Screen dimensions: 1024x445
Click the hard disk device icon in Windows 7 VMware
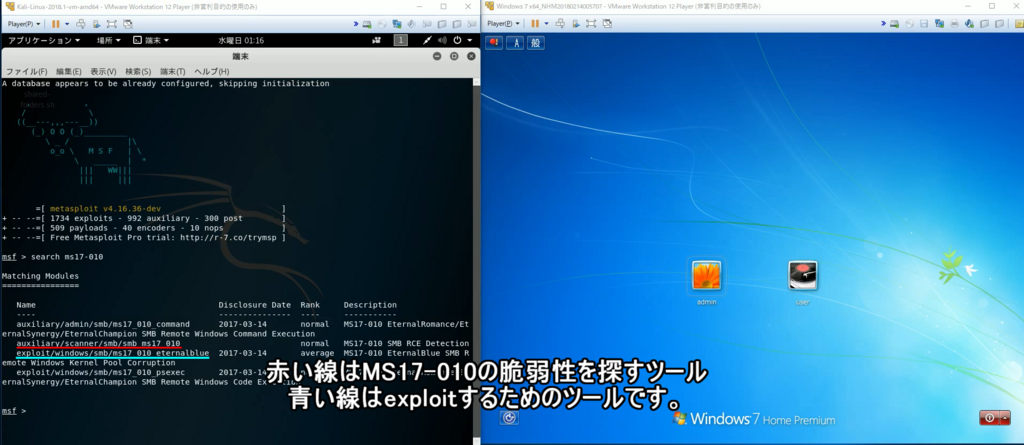pos(895,24)
